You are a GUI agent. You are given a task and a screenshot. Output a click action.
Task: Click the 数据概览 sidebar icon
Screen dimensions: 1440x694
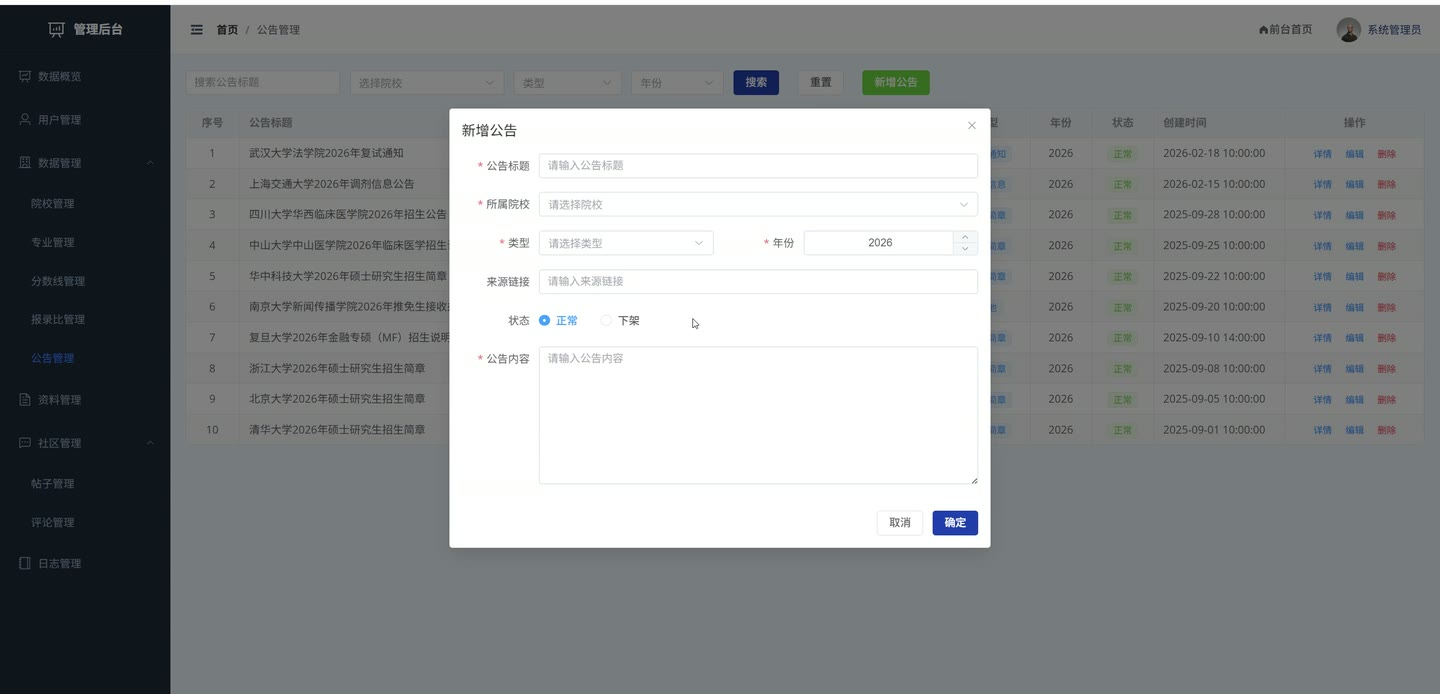coord(25,76)
